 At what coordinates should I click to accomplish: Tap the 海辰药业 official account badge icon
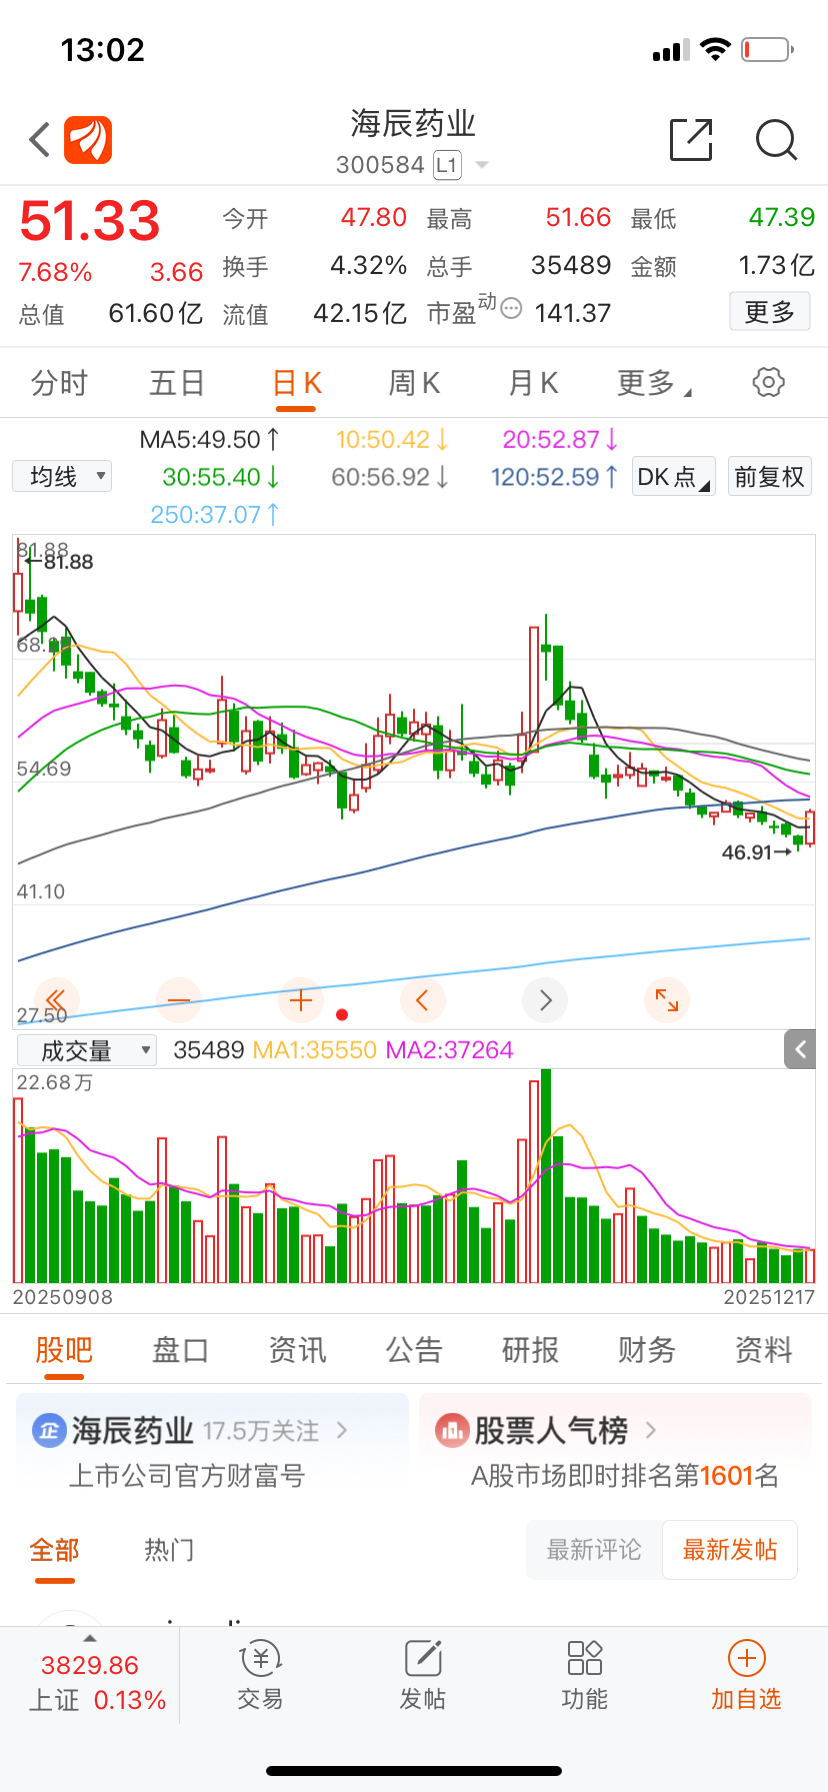click(49, 1430)
